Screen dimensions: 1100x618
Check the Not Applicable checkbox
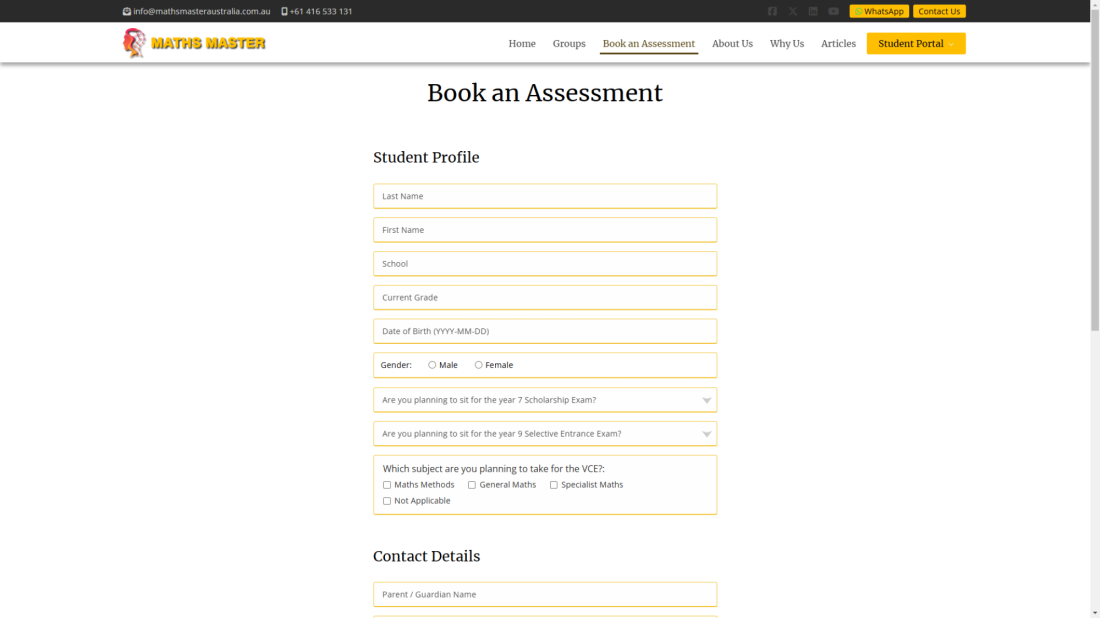click(387, 501)
